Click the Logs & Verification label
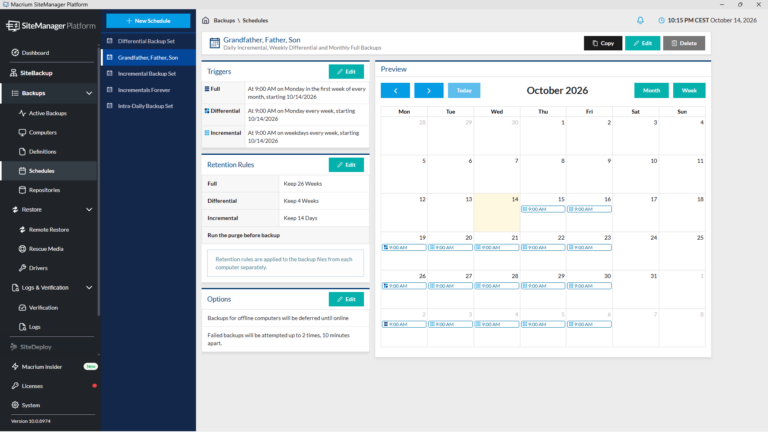The width and height of the screenshot is (768, 432). point(45,288)
